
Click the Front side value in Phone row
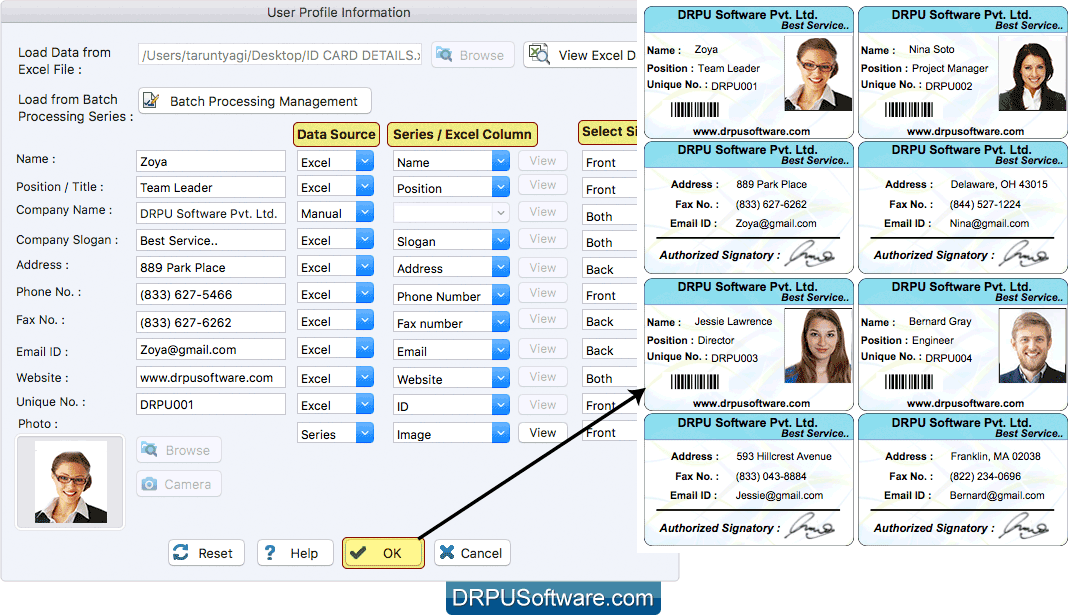609,296
